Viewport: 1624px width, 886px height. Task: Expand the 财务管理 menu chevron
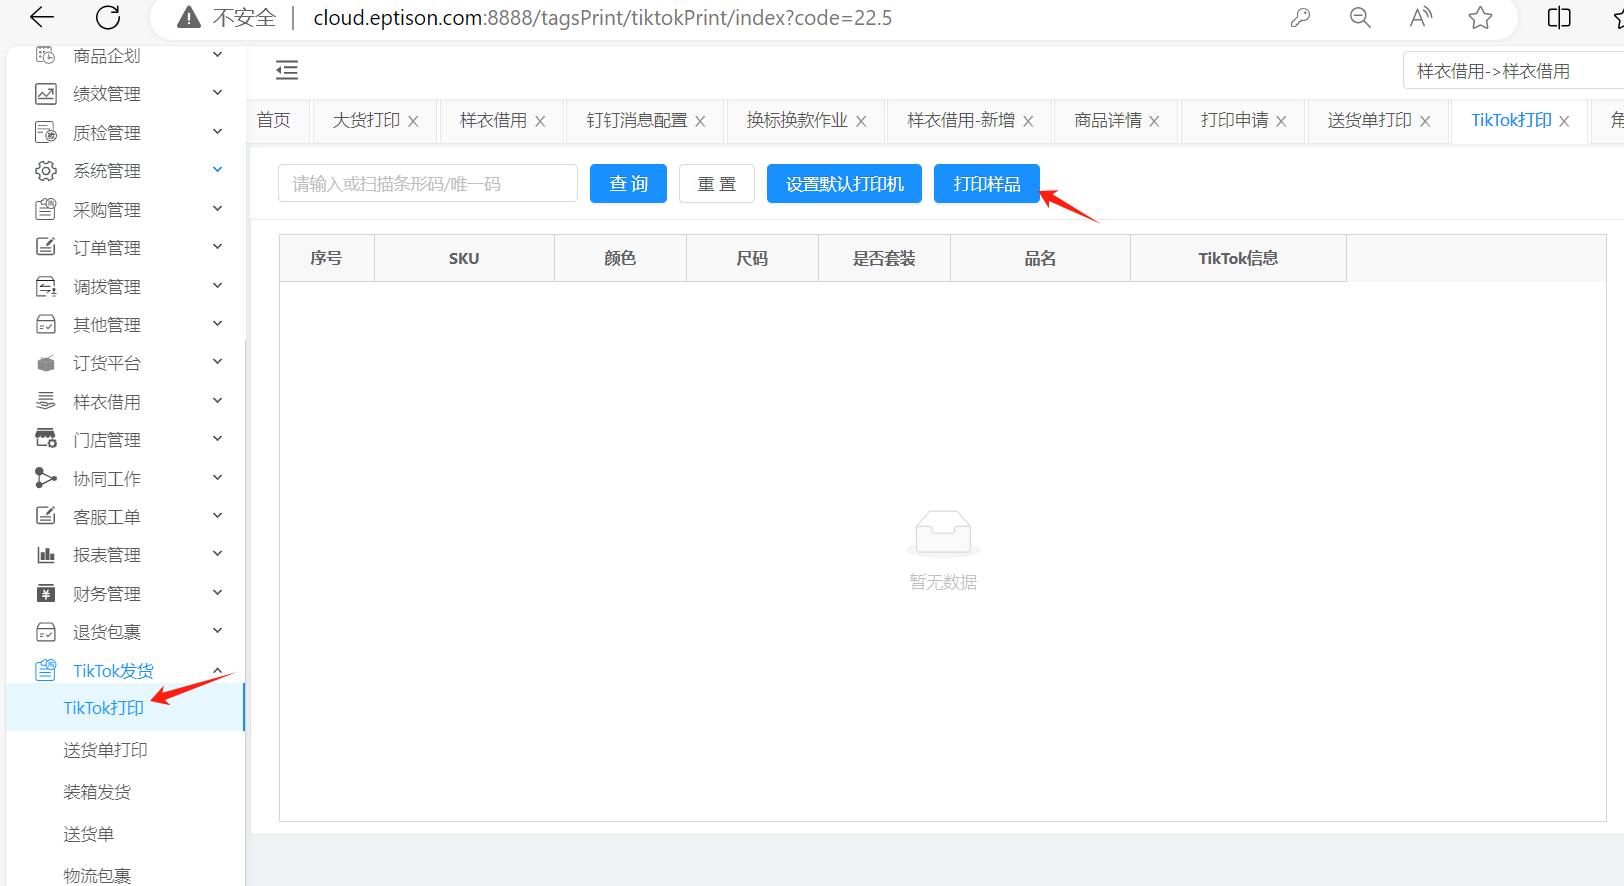pos(217,593)
